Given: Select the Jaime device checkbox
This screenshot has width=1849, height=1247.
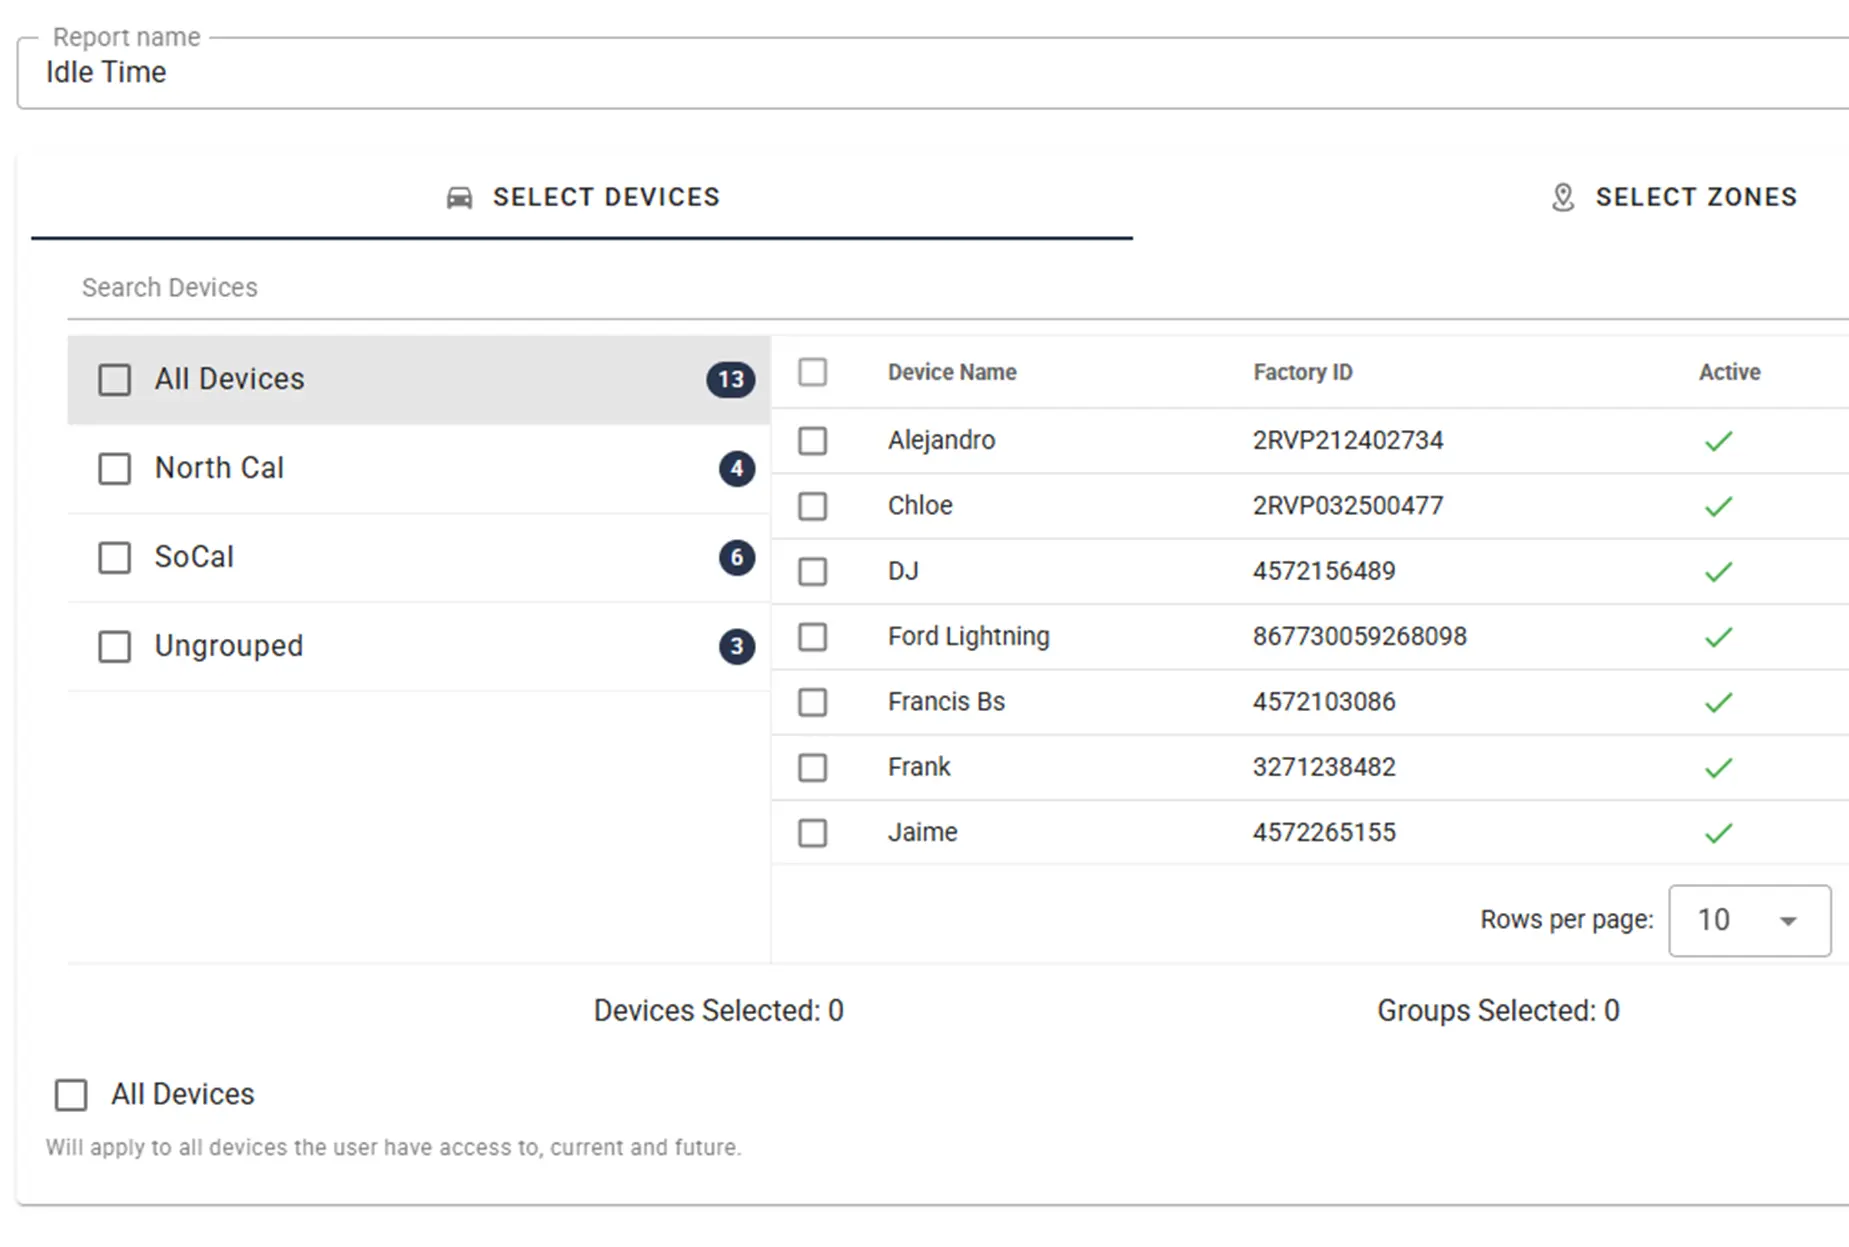Looking at the screenshot, I should [813, 833].
